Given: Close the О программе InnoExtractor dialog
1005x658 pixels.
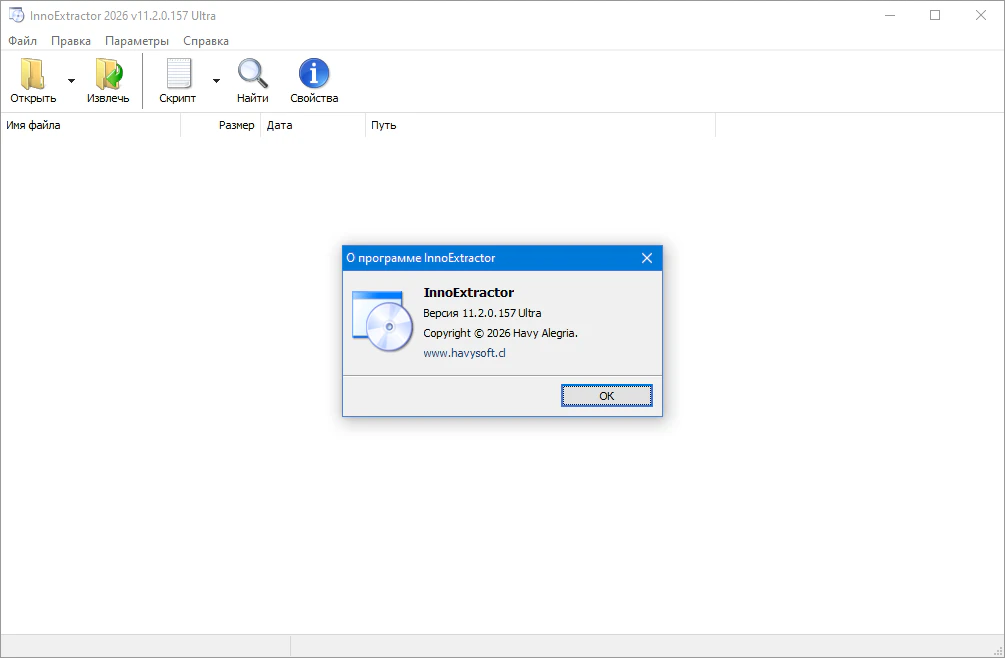Looking at the screenshot, I should point(647,258).
